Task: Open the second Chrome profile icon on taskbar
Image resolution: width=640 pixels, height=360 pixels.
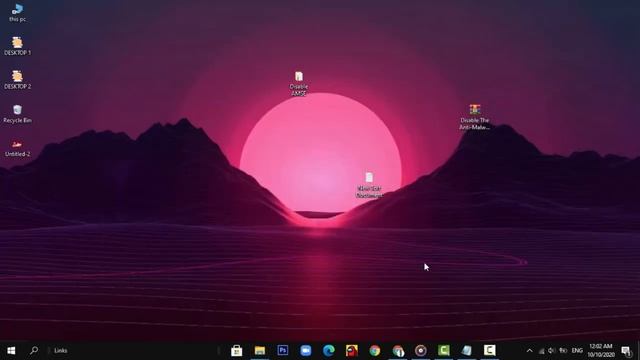Action: pos(398,350)
